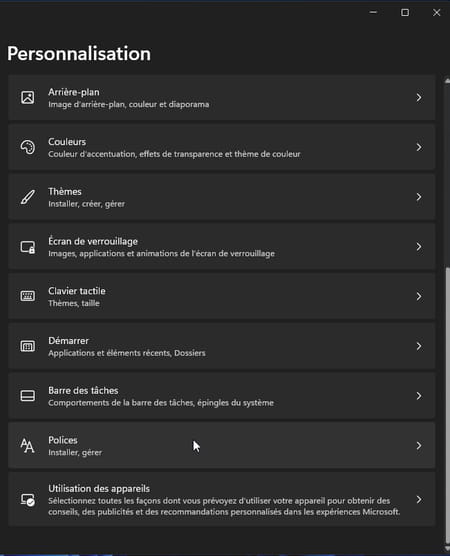Click the Arrière-plan picture icon
Image resolution: width=450 pixels, height=556 pixels.
tap(28, 97)
